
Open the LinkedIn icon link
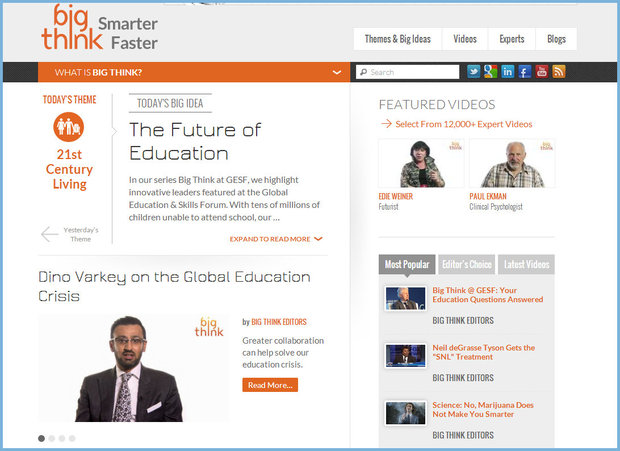coord(508,72)
